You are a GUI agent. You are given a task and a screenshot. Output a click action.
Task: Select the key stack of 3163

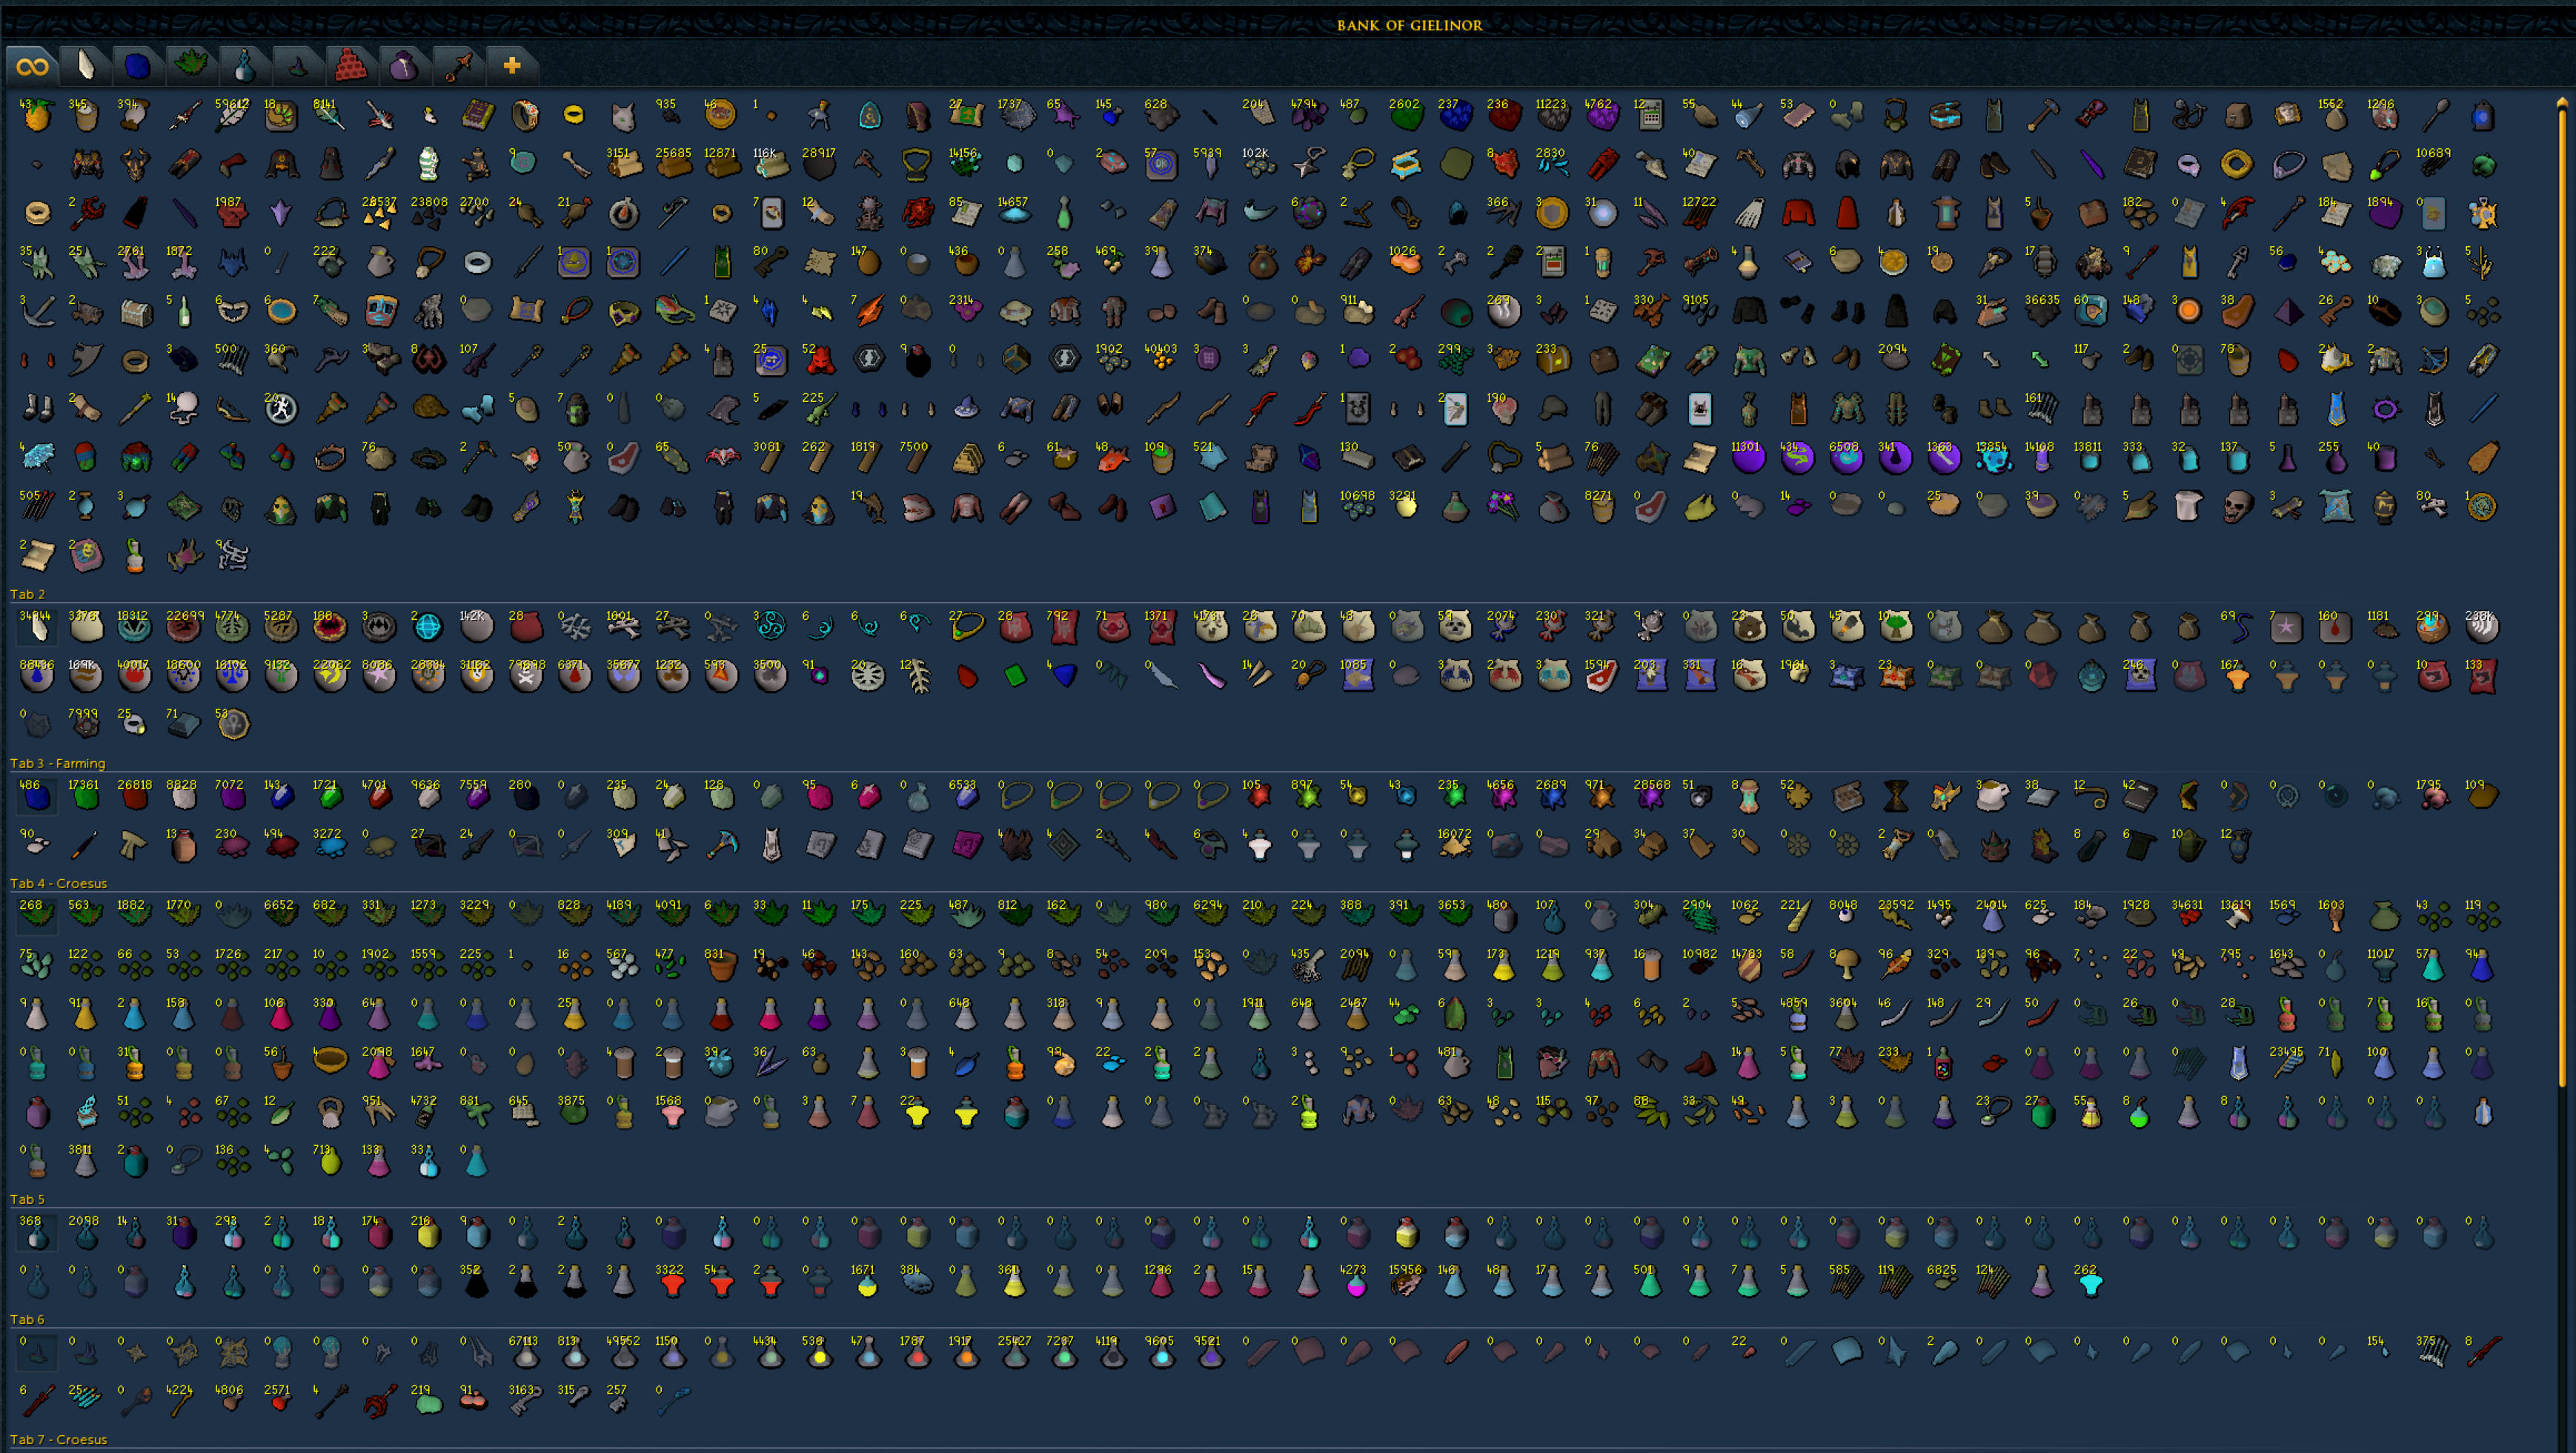coord(526,1403)
